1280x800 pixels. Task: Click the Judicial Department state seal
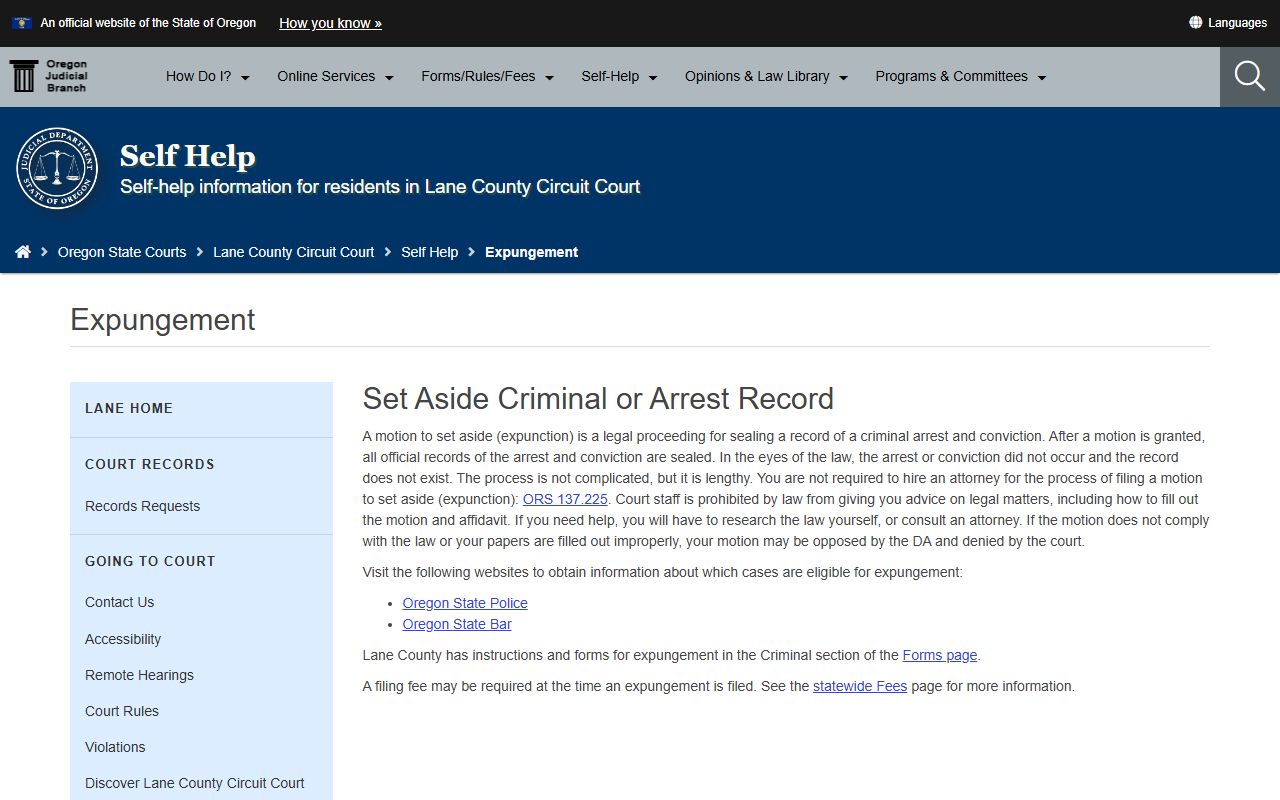(x=57, y=168)
